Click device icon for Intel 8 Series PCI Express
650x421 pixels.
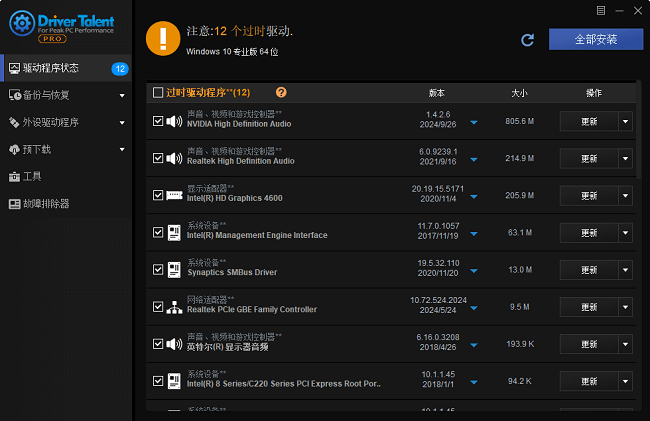coord(174,381)
